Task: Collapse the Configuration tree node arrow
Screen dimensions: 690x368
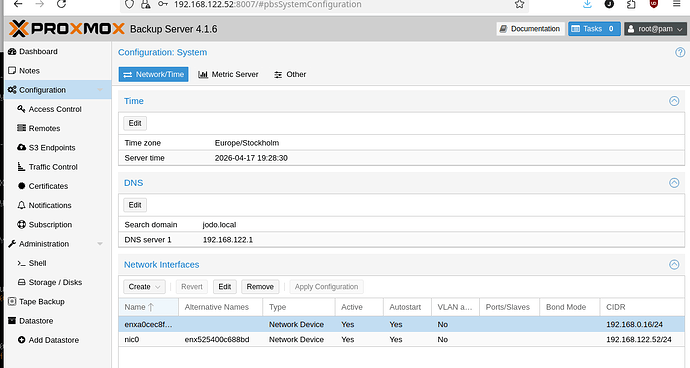Action: click(100, 90)
